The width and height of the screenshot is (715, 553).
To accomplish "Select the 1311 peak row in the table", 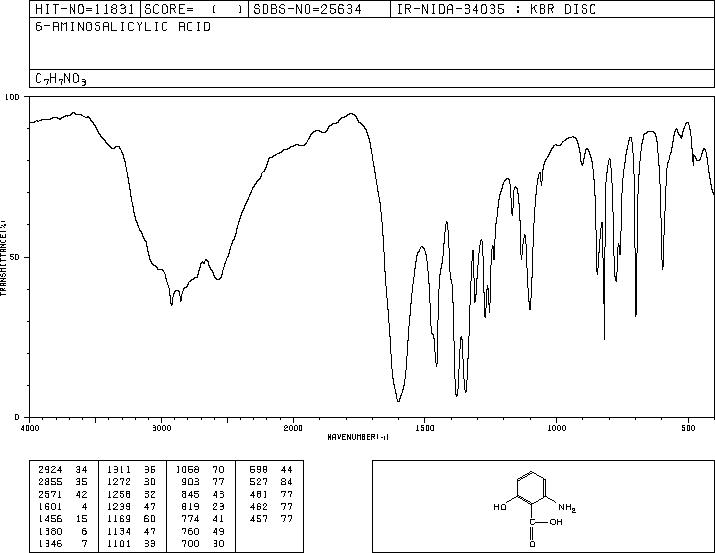I will pos(131,470).
